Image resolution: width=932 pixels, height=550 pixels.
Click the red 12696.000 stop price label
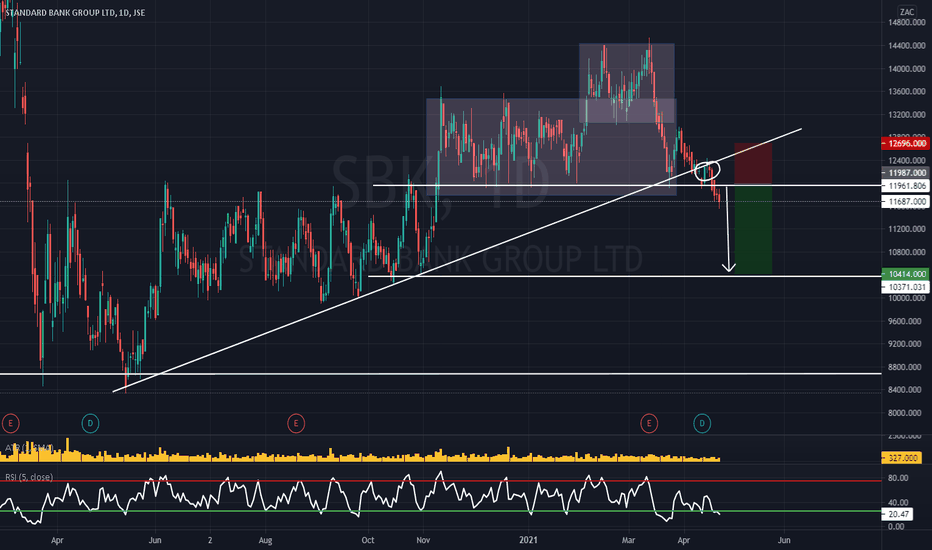[x=905, y=143]
